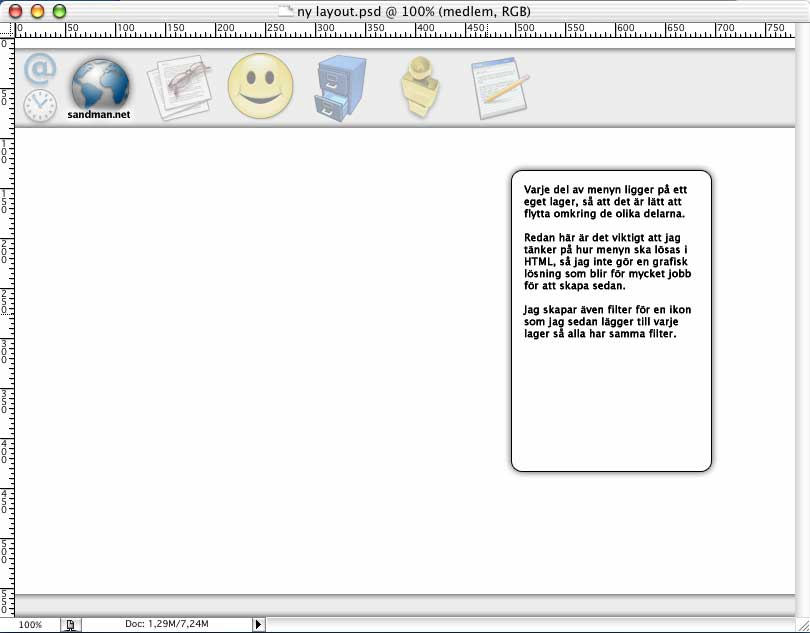The width and height of the screenshot is (810, 633).
Task: Click the document icon in status bar
Action: tap(70, 624)
